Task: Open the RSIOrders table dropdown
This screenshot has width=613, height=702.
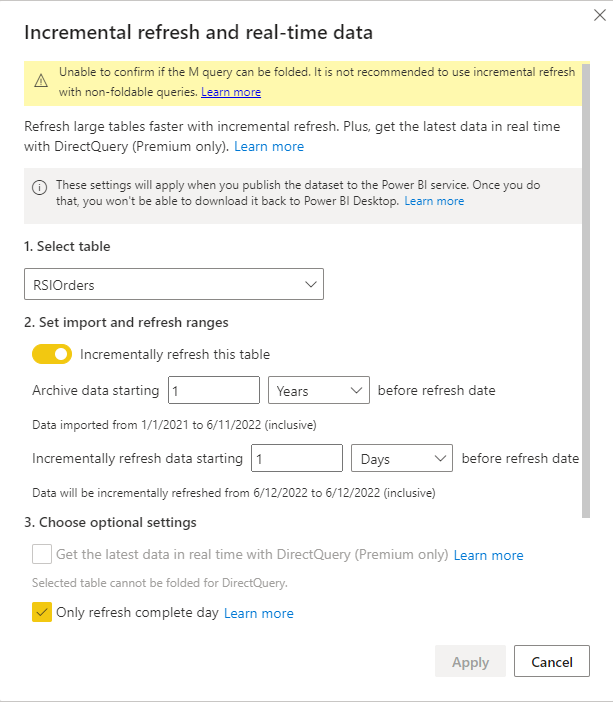Action: click(x=174, y=284)
